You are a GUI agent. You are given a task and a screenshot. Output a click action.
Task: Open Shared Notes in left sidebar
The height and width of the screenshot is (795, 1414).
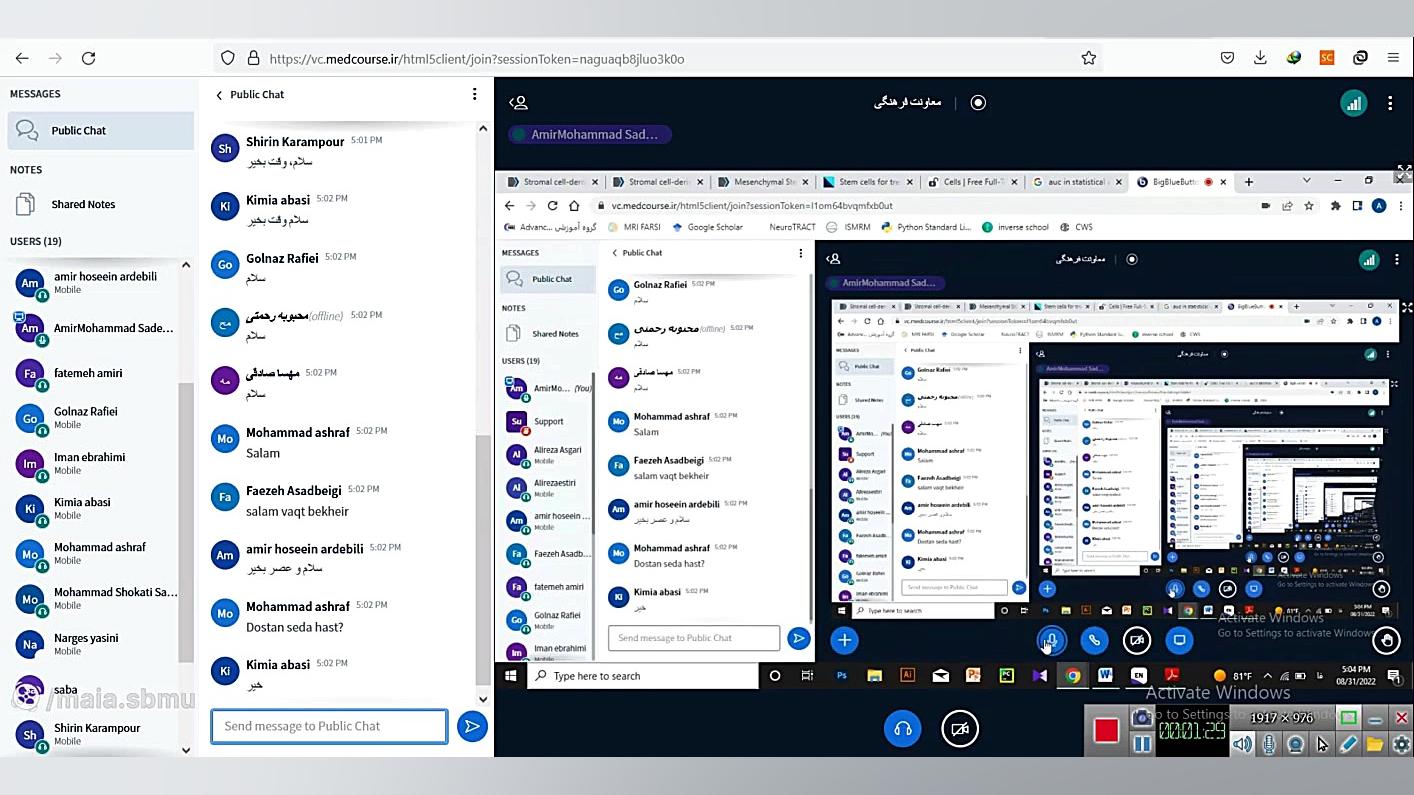(83, 204)
